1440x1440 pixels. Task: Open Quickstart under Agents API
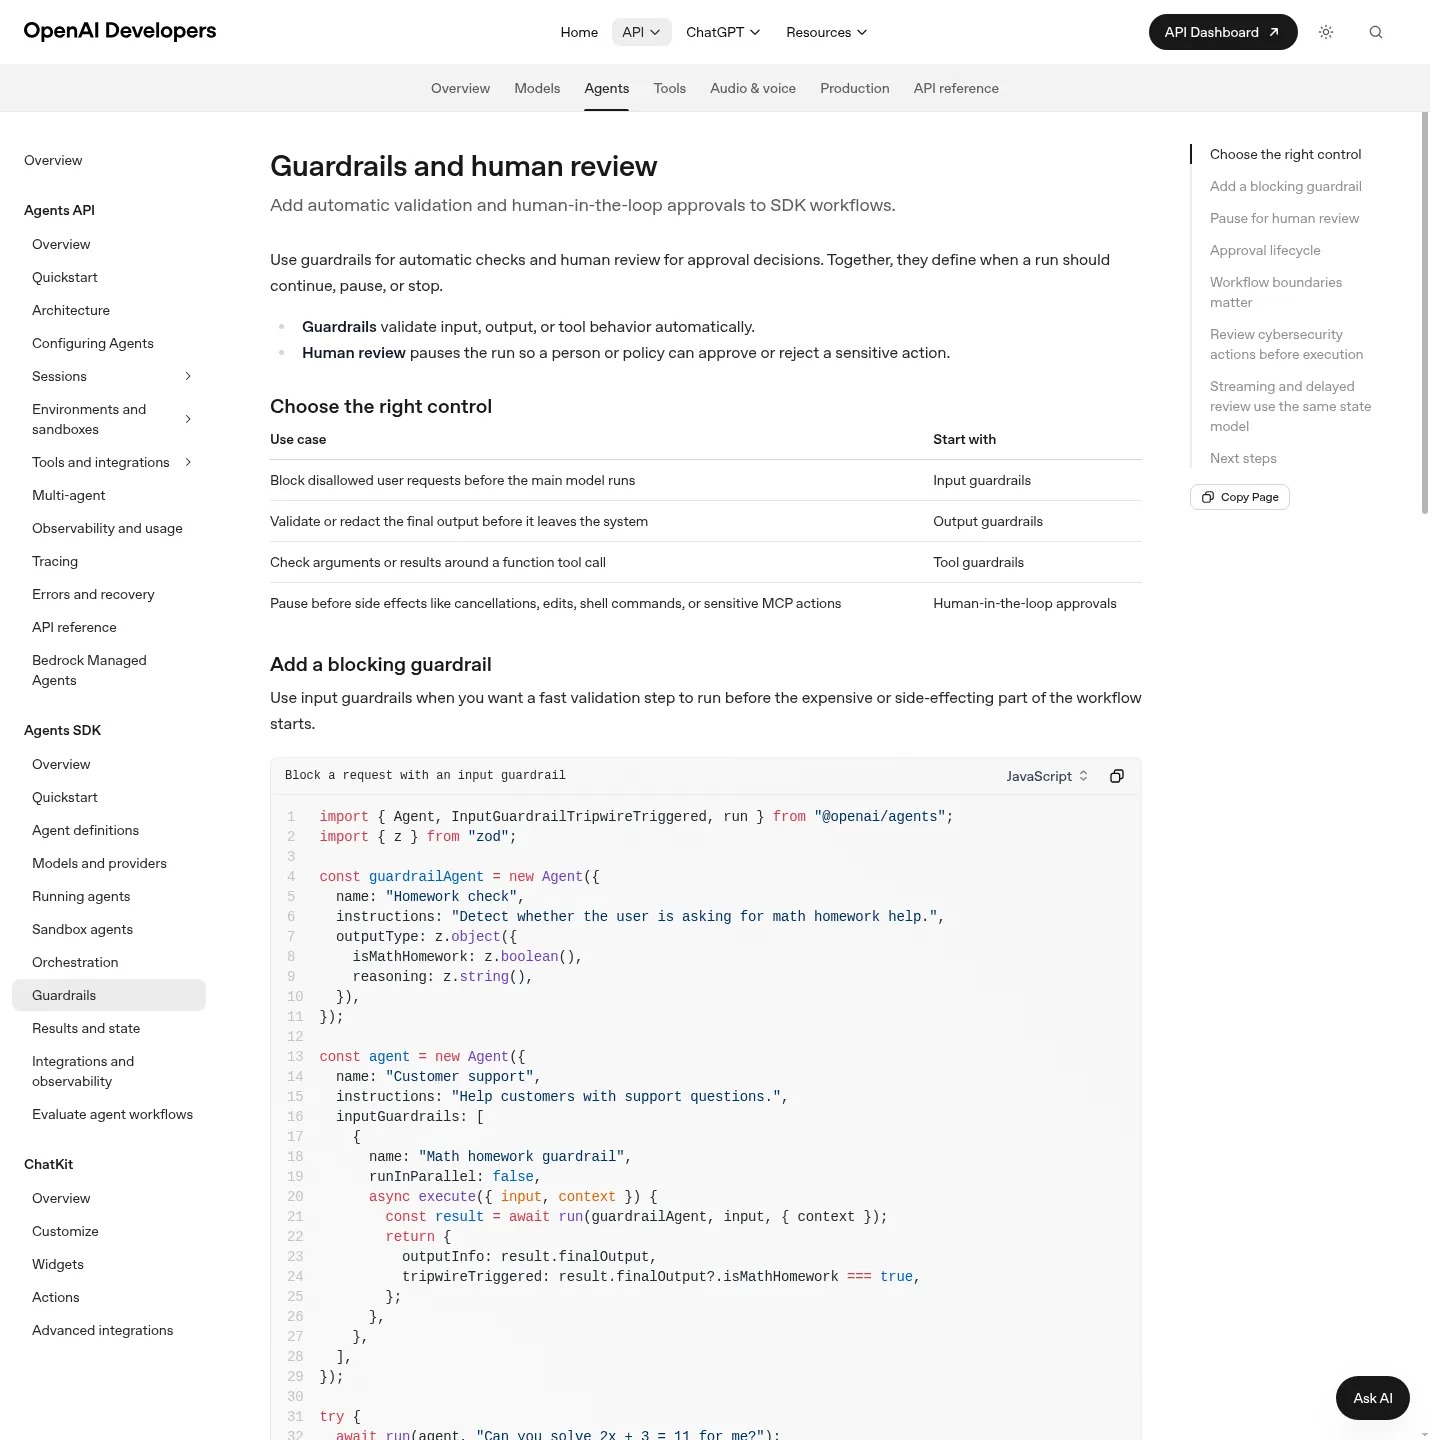[109, 277]
